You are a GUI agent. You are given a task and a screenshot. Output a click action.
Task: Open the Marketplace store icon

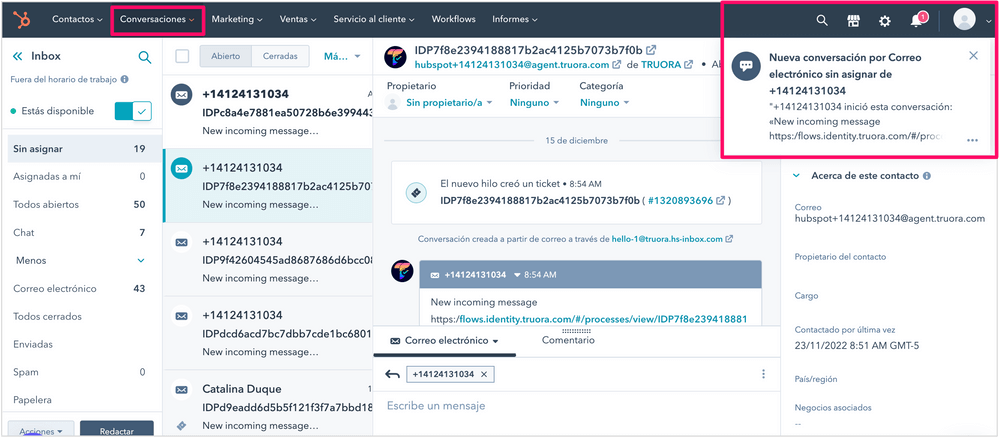[853, 20]
